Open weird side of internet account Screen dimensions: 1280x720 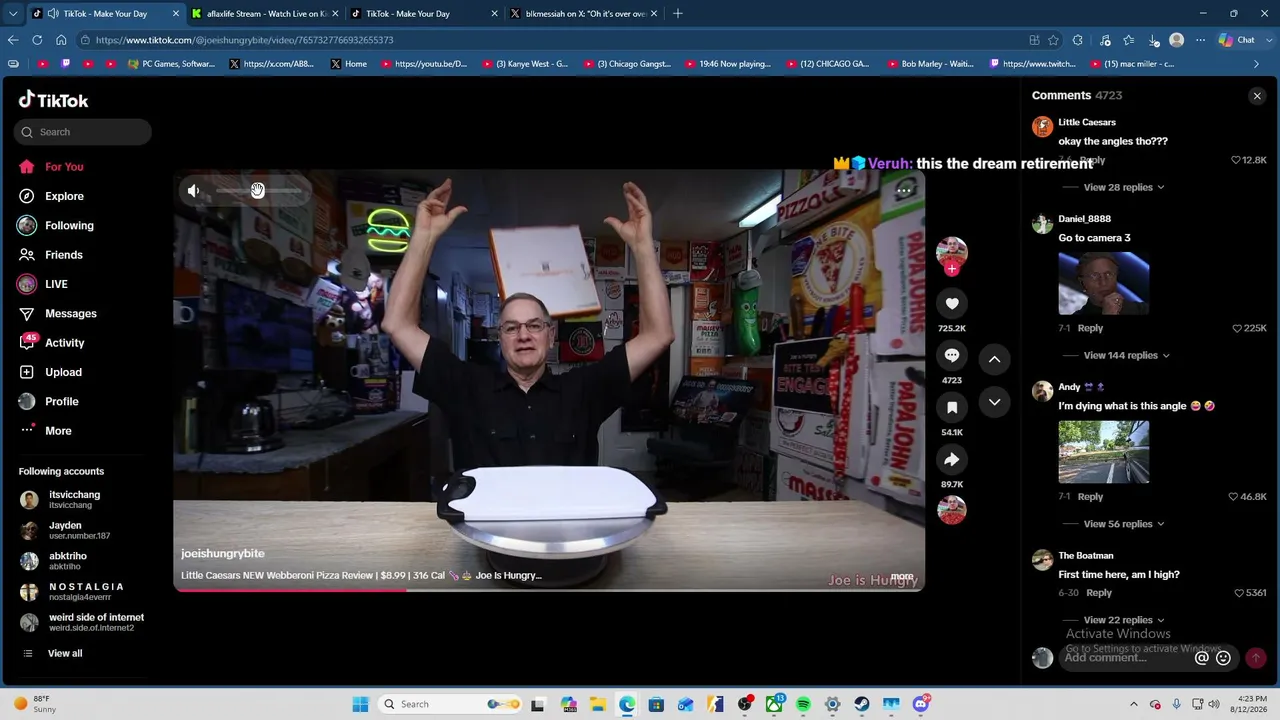pos(82,622)
